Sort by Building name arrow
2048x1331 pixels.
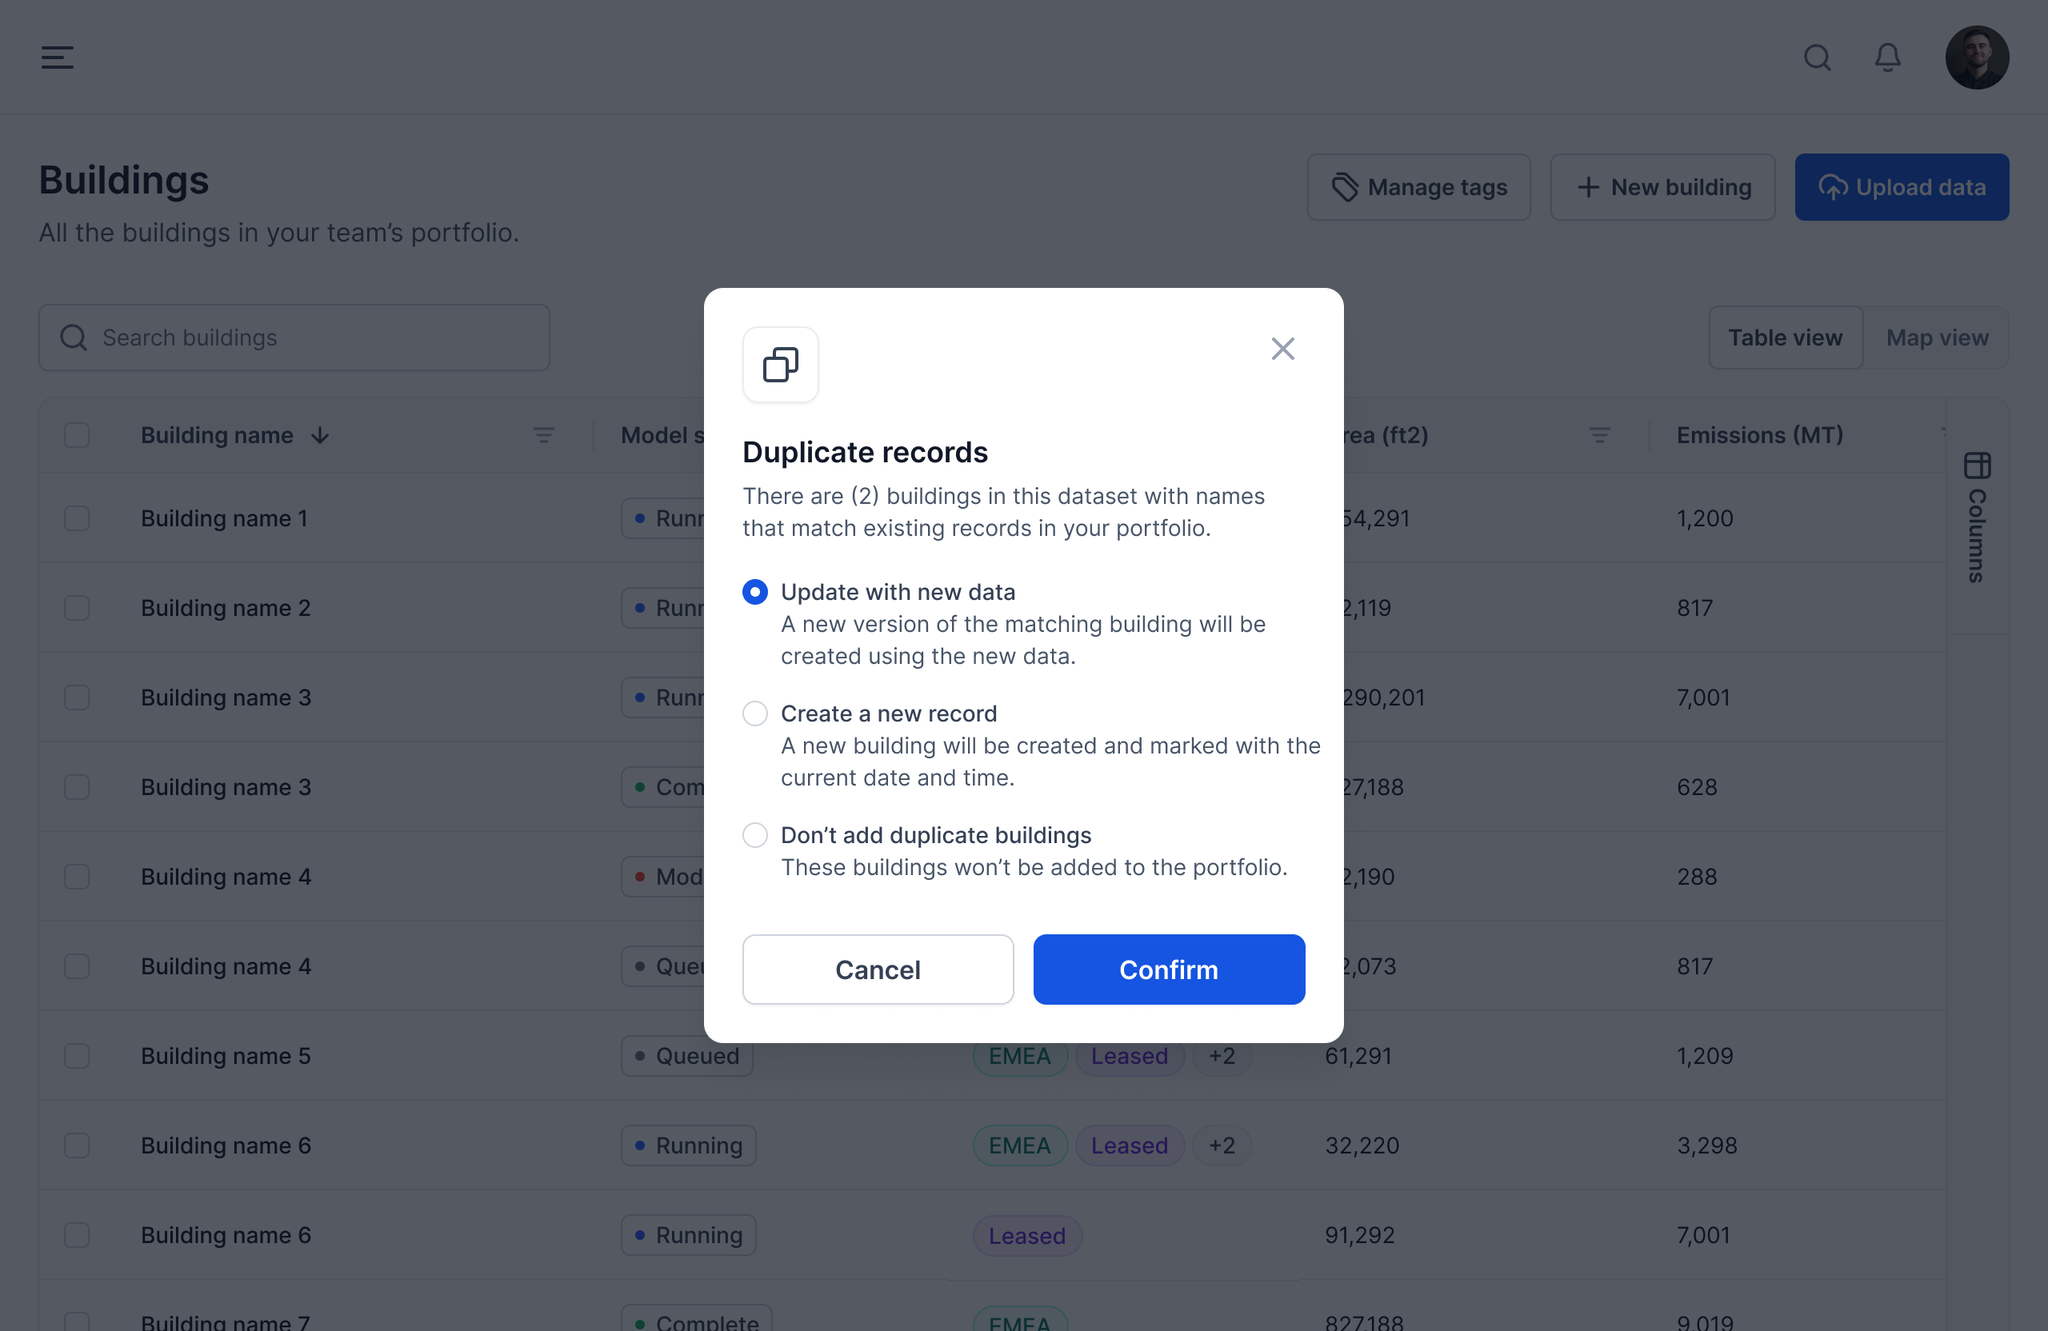[320, 435]
